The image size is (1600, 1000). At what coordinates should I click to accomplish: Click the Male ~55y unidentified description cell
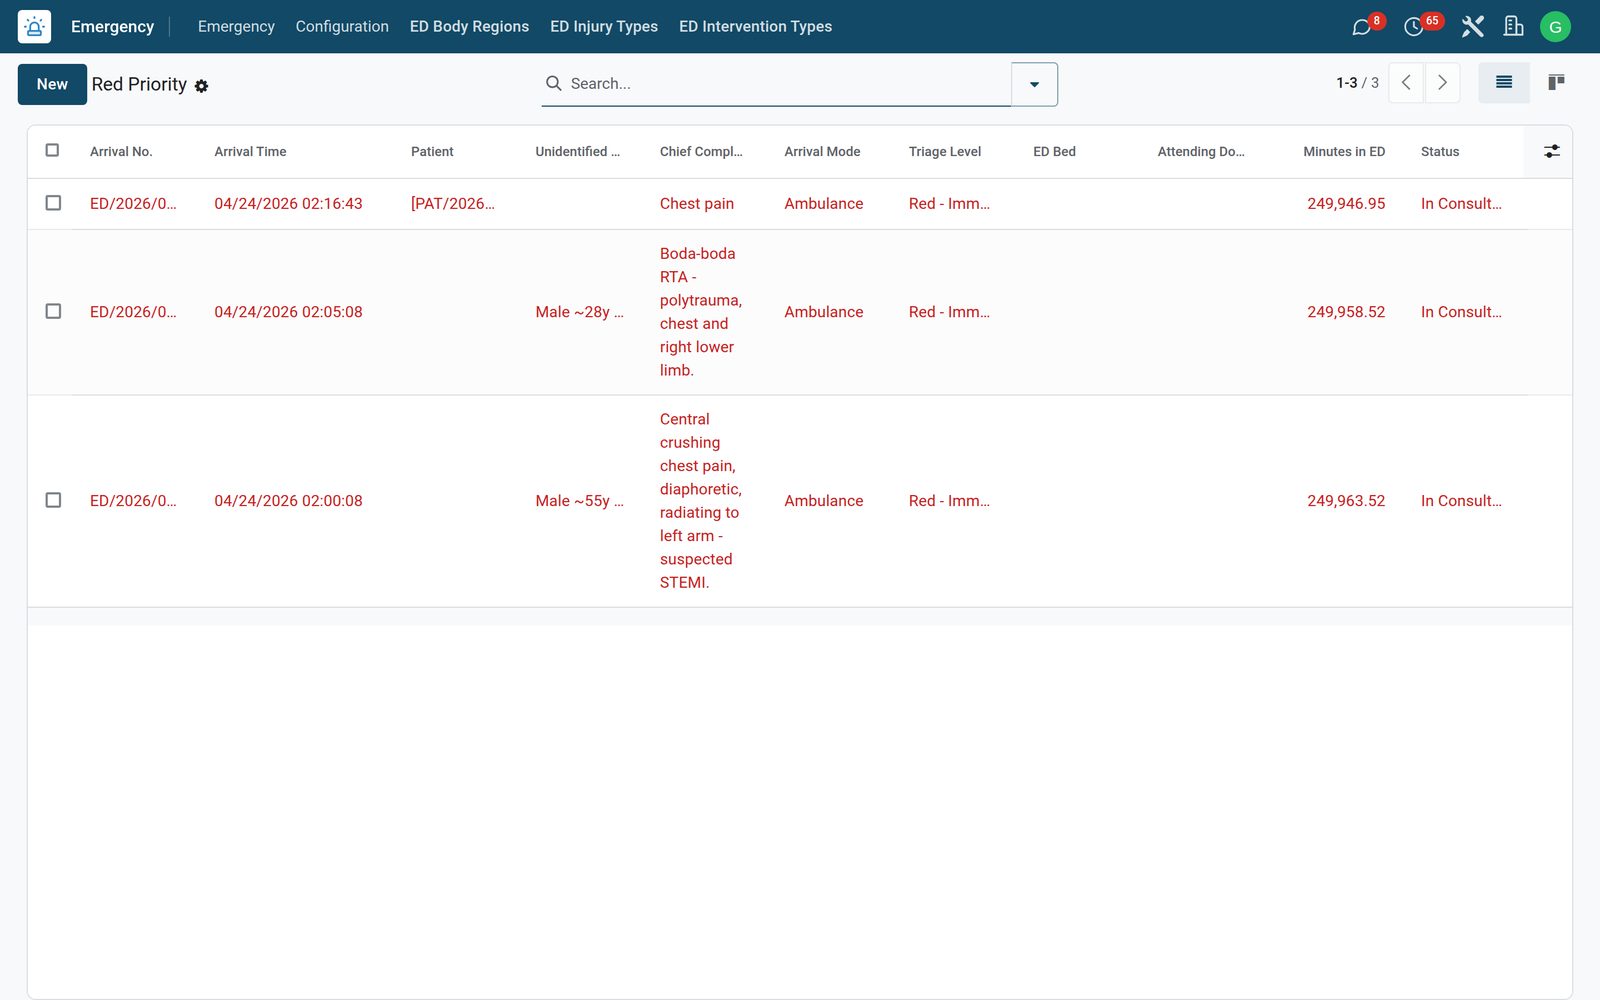click(x=579, y=501)
